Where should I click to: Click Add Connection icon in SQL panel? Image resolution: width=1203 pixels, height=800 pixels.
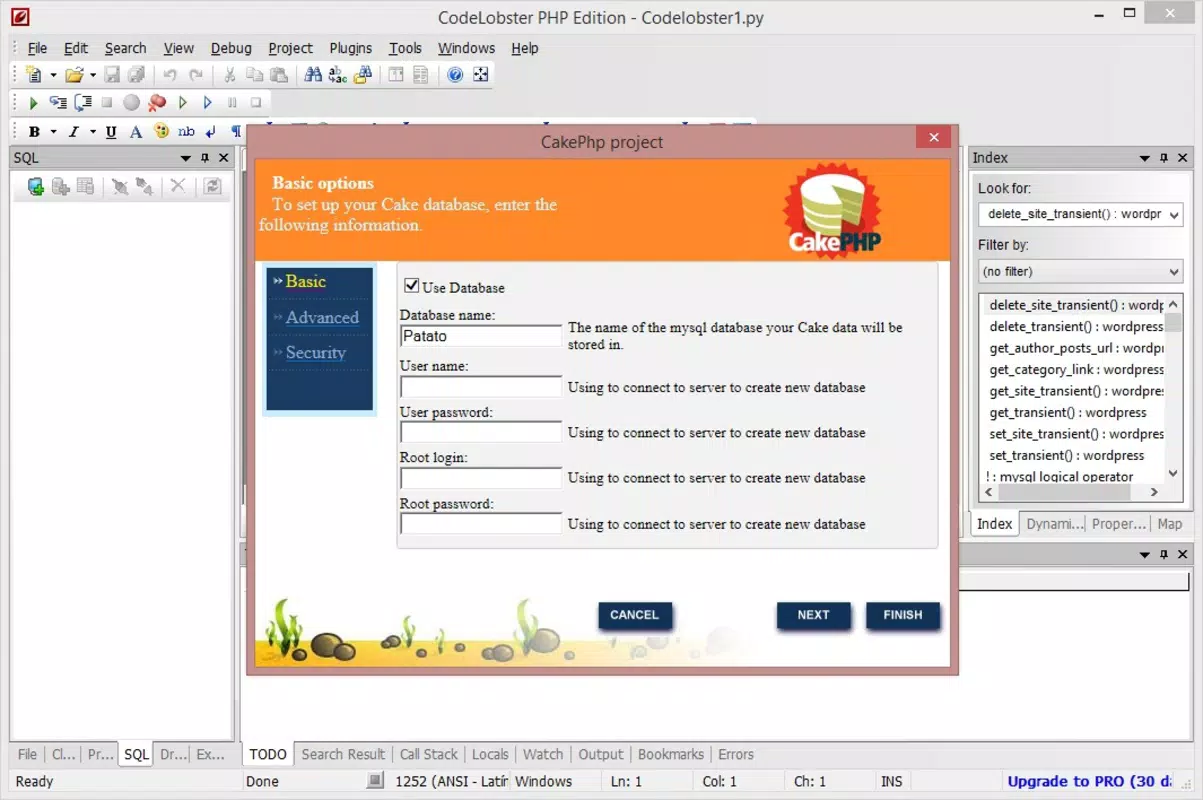35,186
